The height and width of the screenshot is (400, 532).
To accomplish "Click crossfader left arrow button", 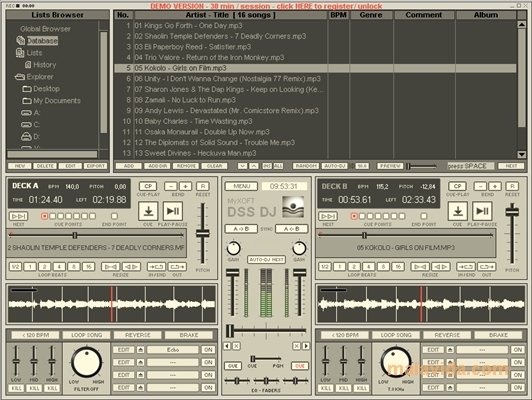I will [227, 346].
